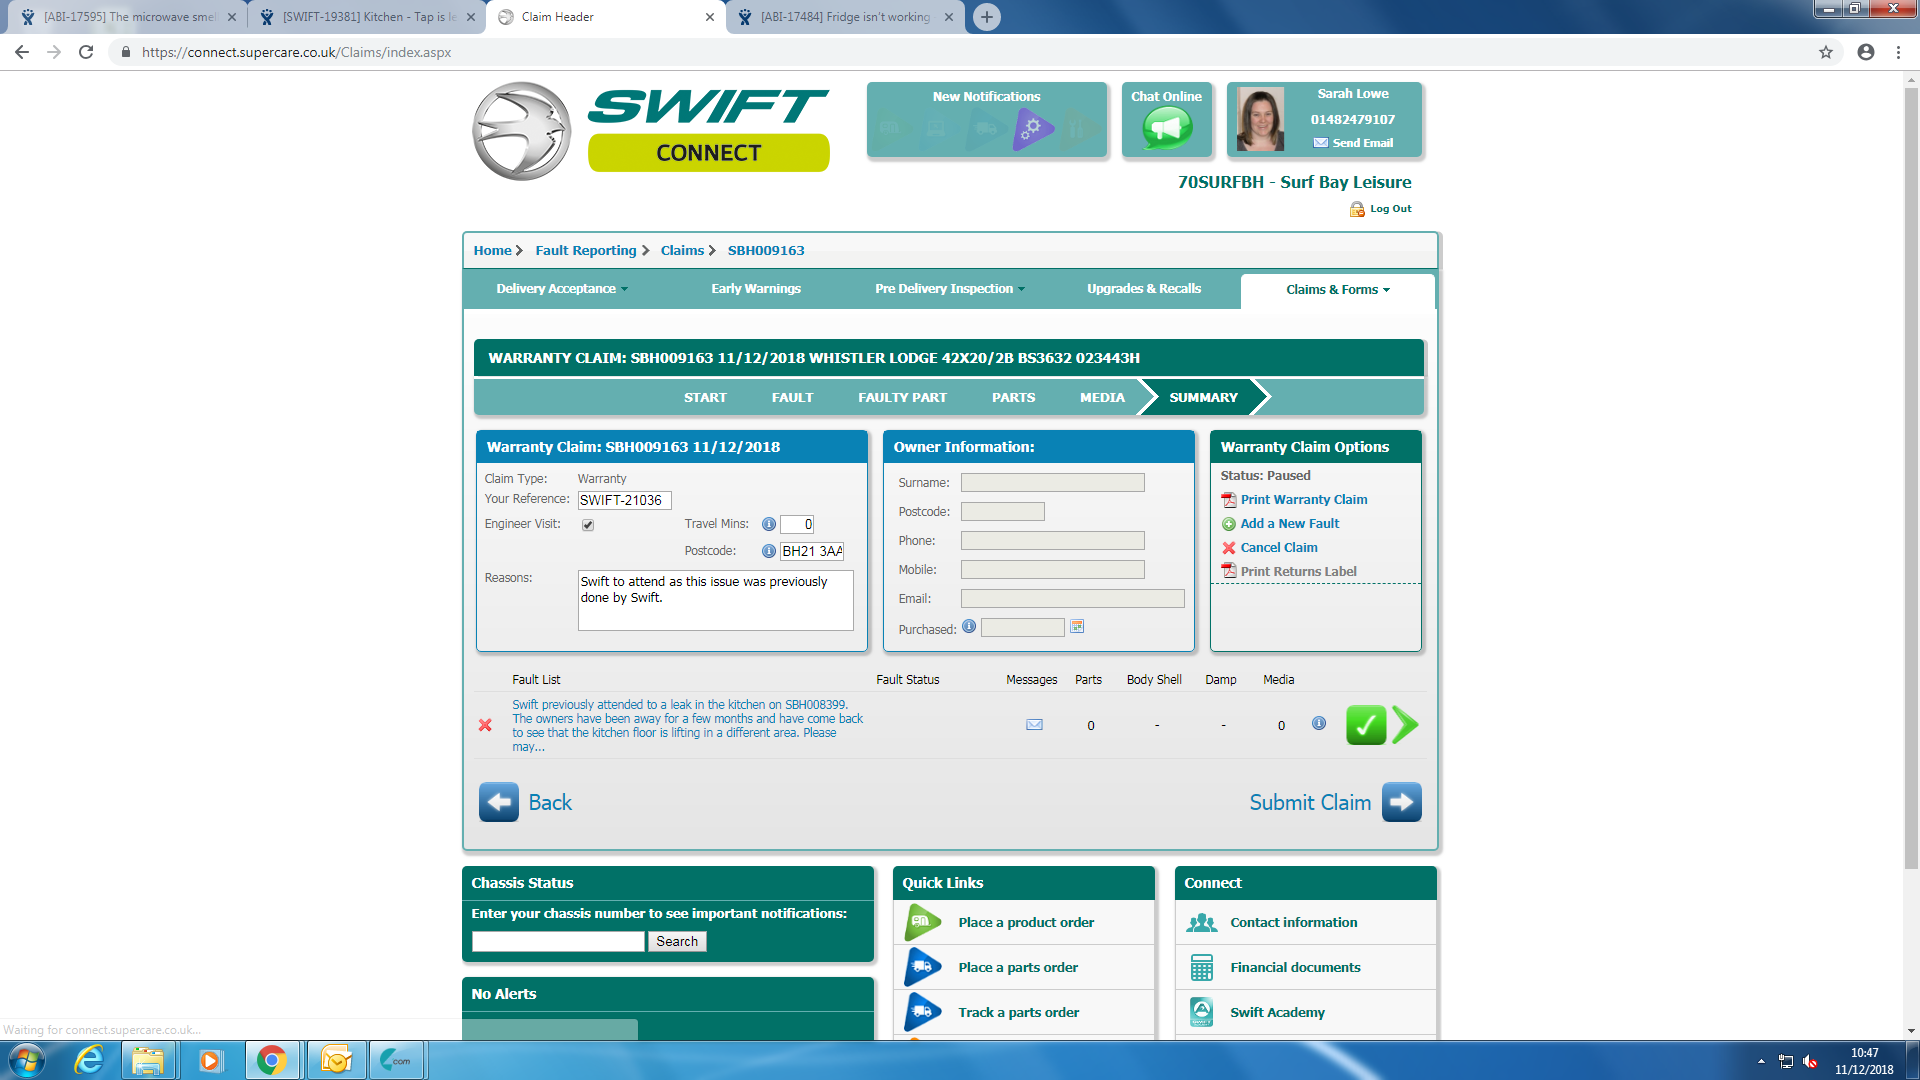Click the Print Warranty Claim link
The height and width of the screenshot is (1080, 1920).
[1303, 500]
